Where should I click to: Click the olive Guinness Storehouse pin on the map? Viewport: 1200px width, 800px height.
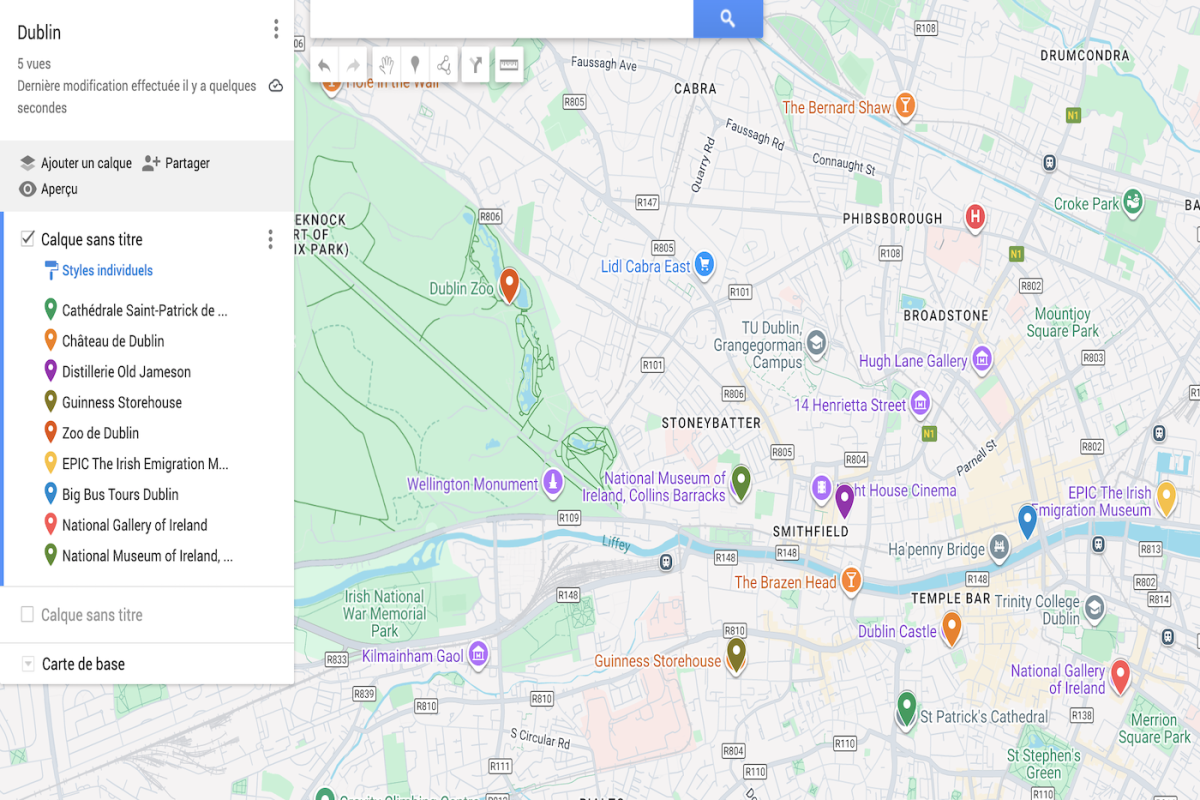coord(736,654)
